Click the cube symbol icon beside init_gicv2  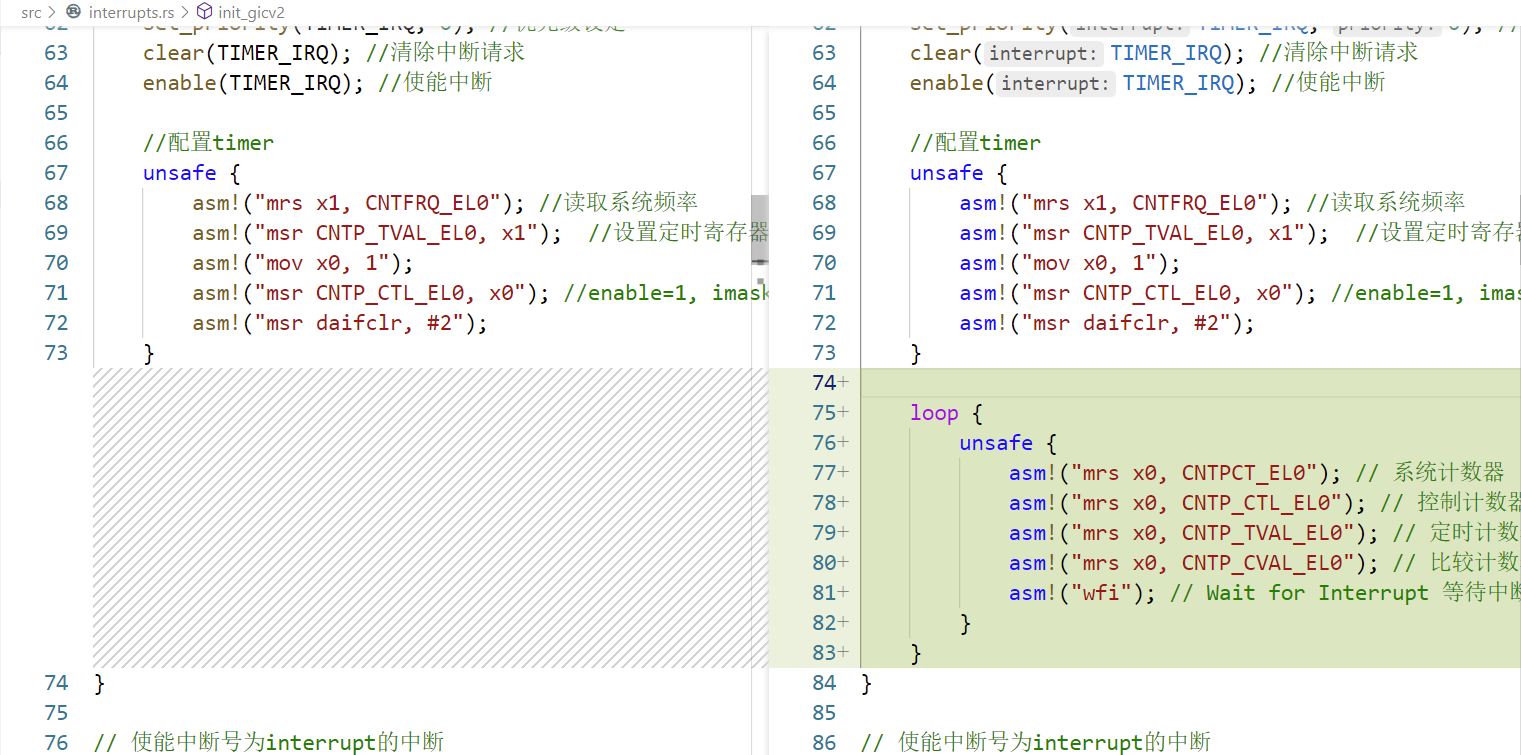coord(204,12)
